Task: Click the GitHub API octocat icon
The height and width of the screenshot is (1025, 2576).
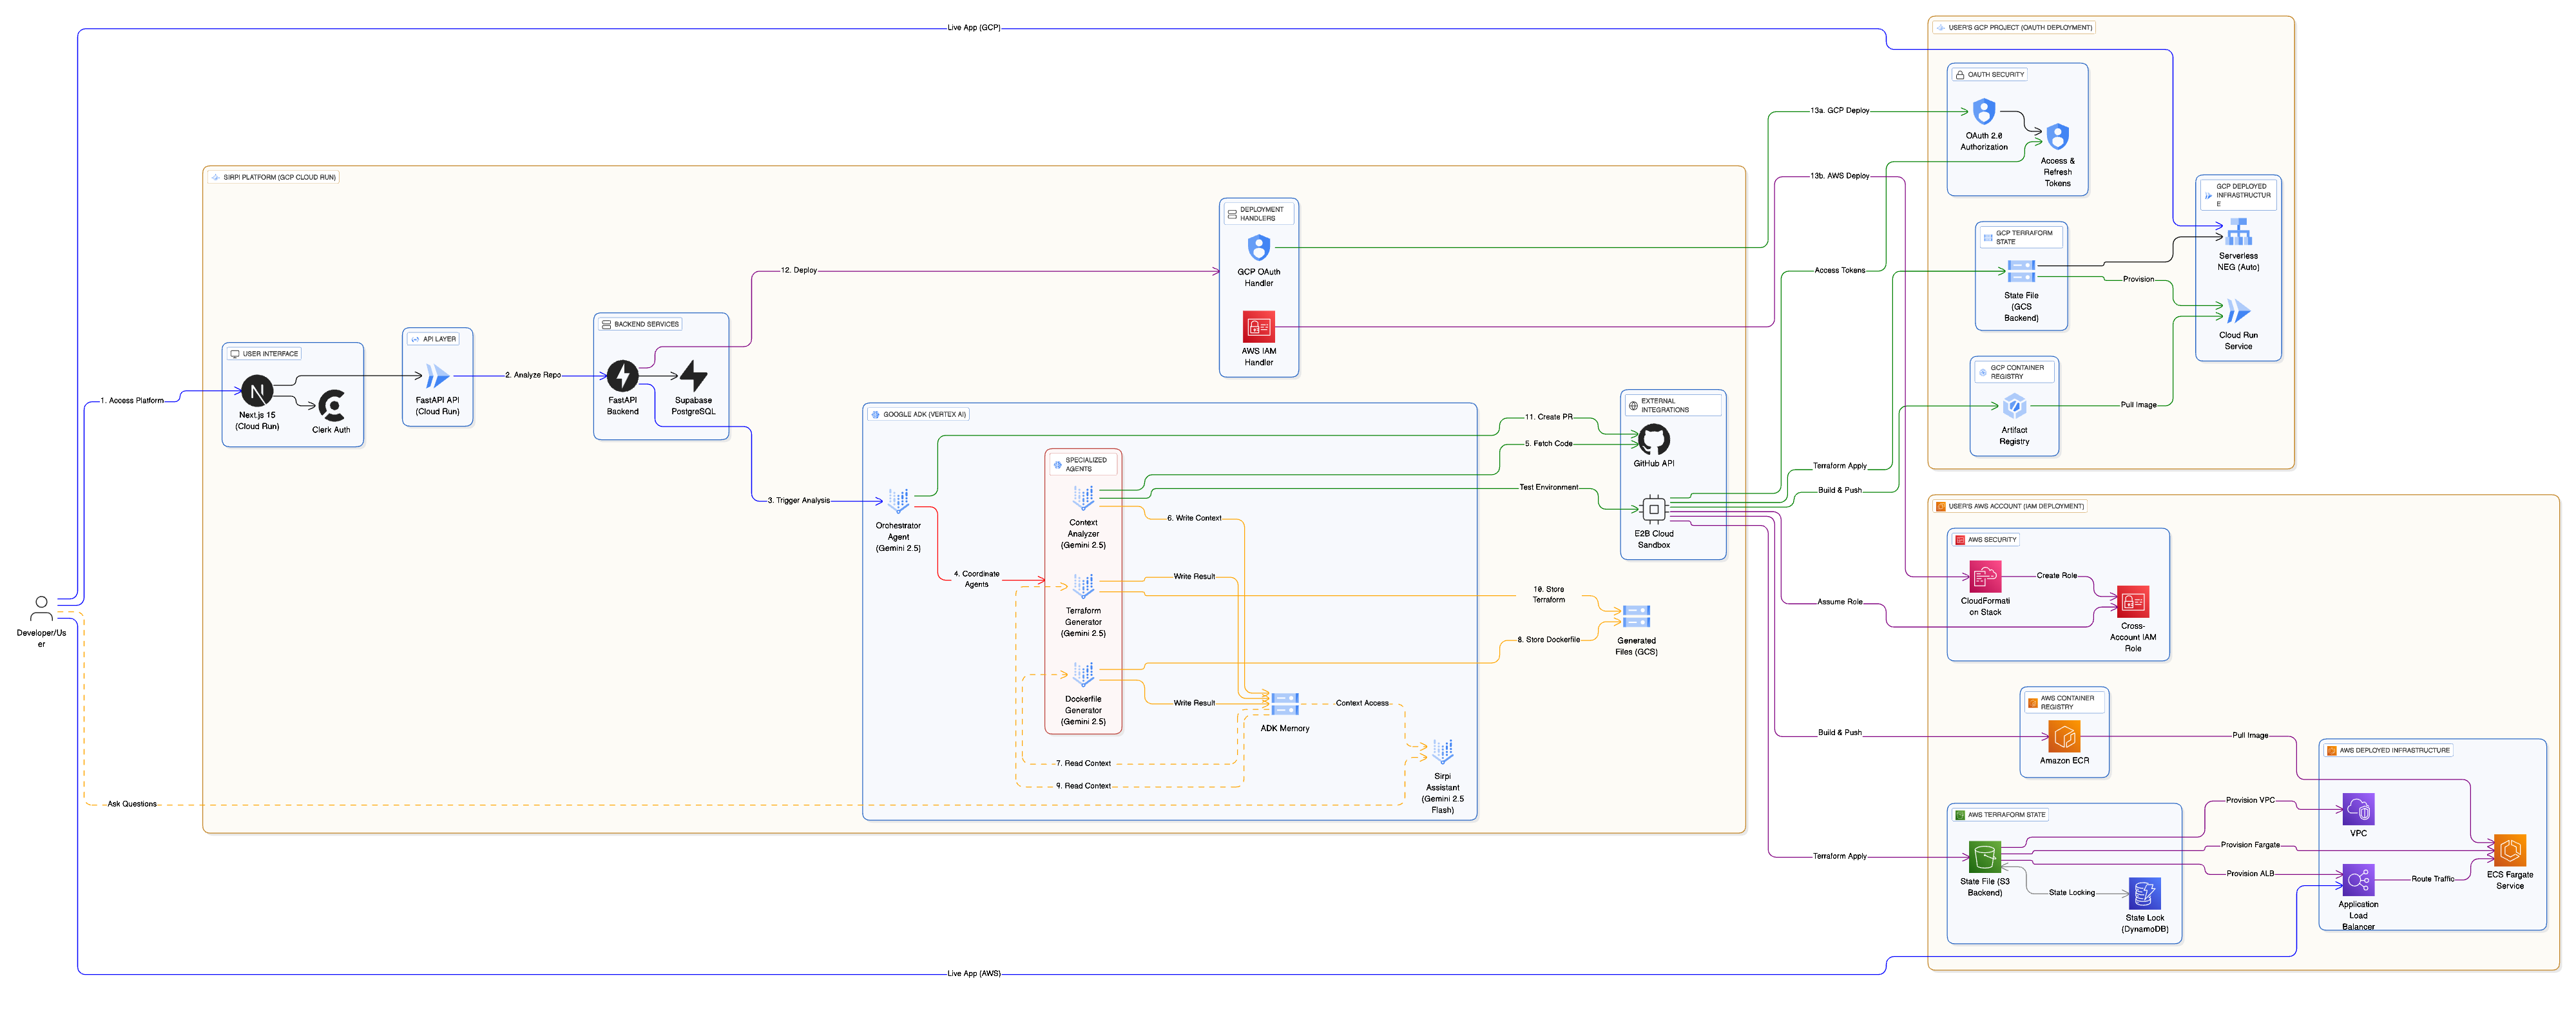Action: click(1653, 439)
